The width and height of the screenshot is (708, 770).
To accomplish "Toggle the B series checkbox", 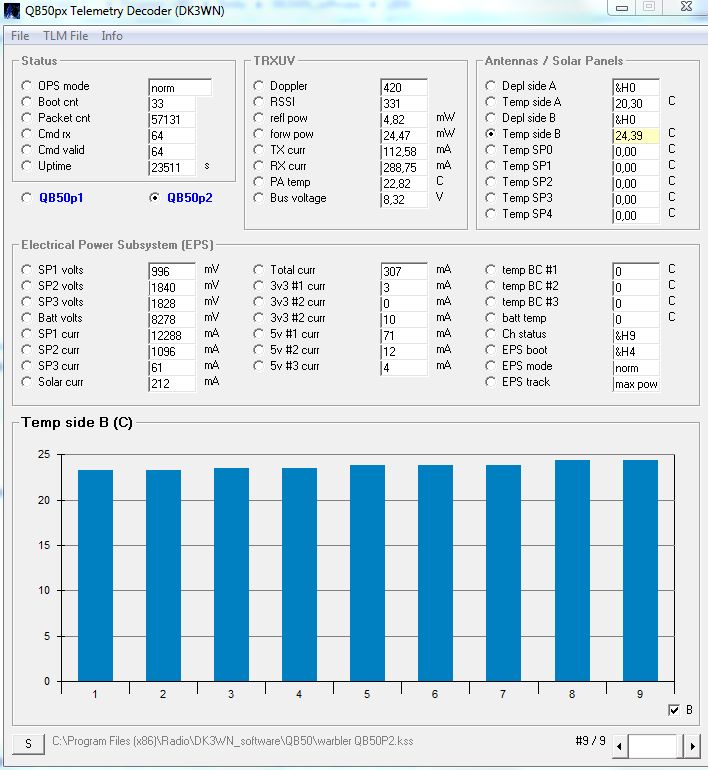I will tap(673, 710).
